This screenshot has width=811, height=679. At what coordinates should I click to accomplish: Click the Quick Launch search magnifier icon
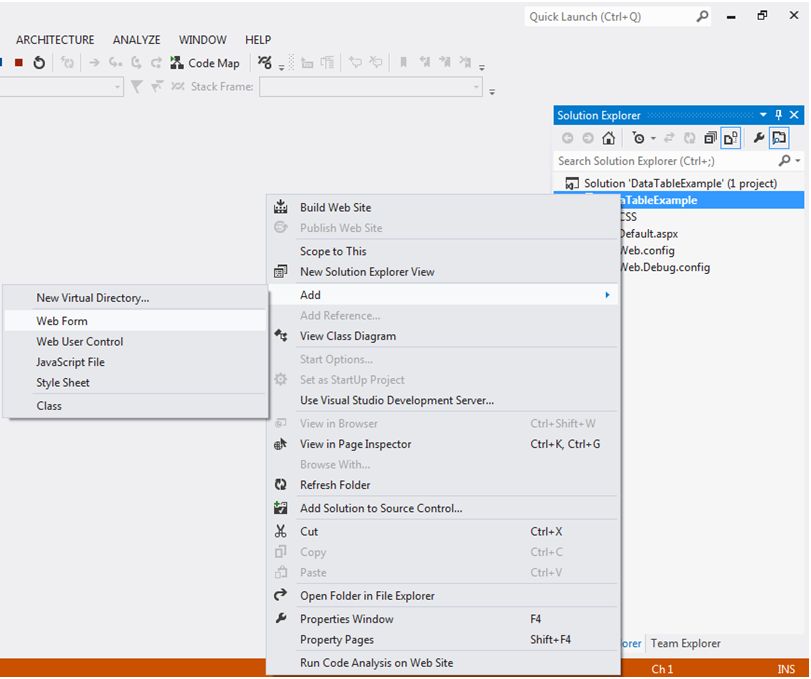coord(702,16)
